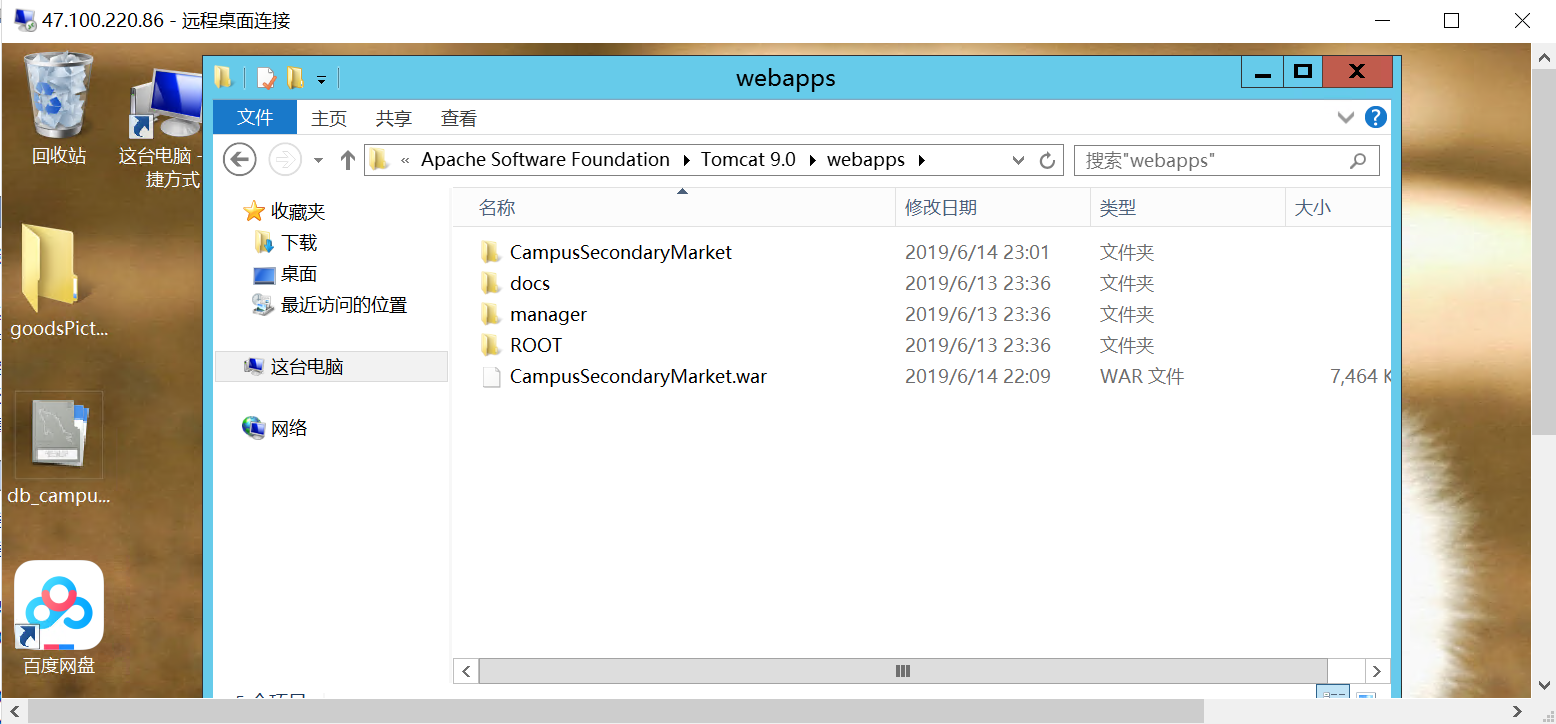This screenshot has width=1556, height=724.
Task: Click the Forward navigation arrow
Action: (285, 159)
